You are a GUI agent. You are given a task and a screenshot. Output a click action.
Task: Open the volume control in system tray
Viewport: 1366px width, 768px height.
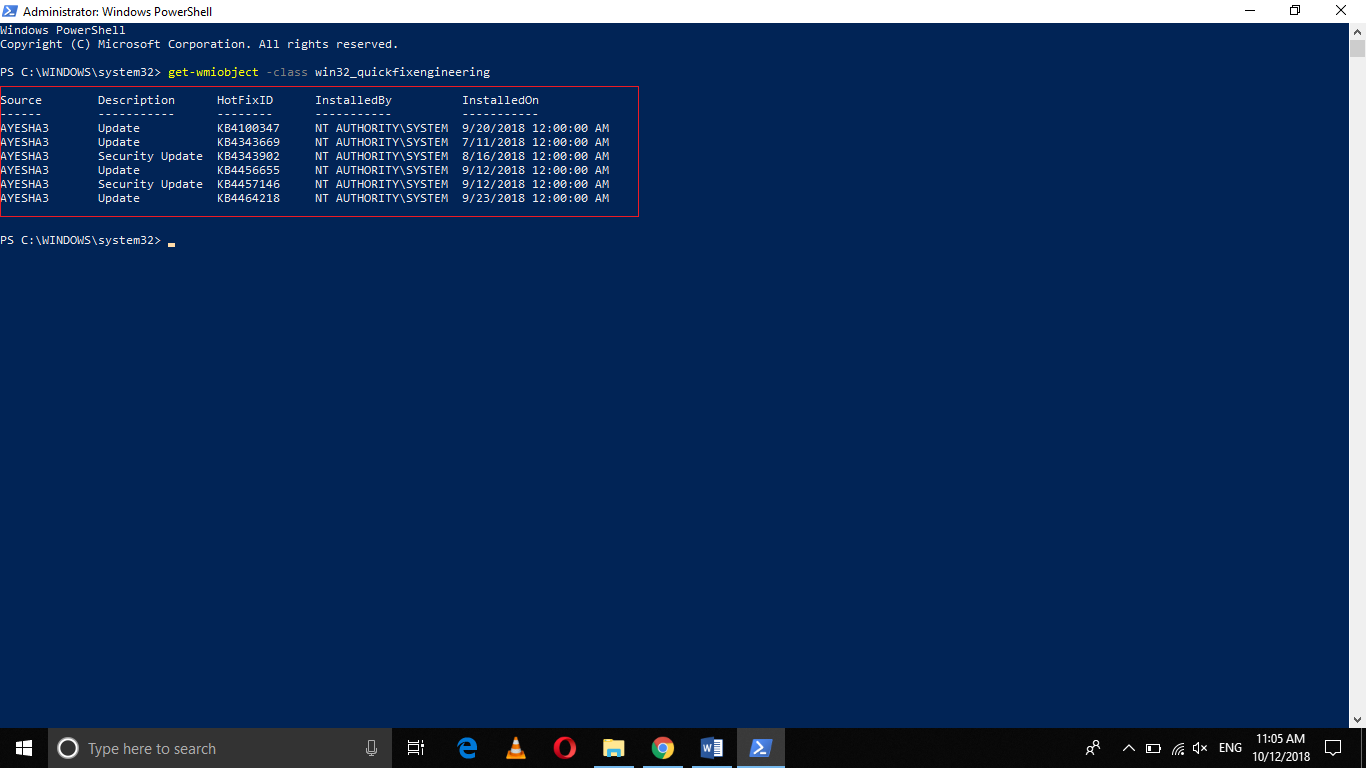point(1200,748)
